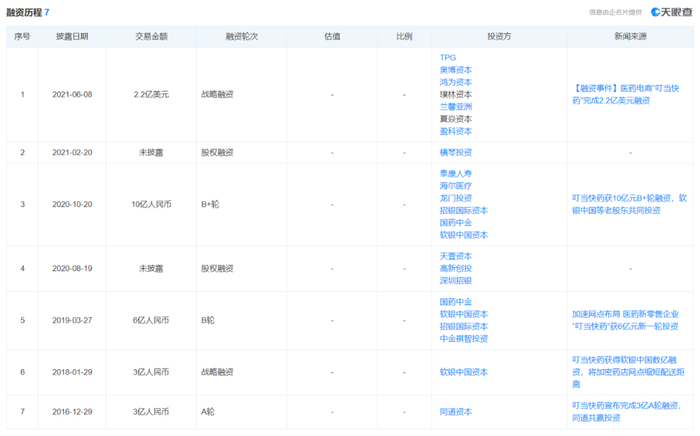The image size is (700, 436).
Task: Open the 同道资本 investor link
Action: (x=455, y=412)
